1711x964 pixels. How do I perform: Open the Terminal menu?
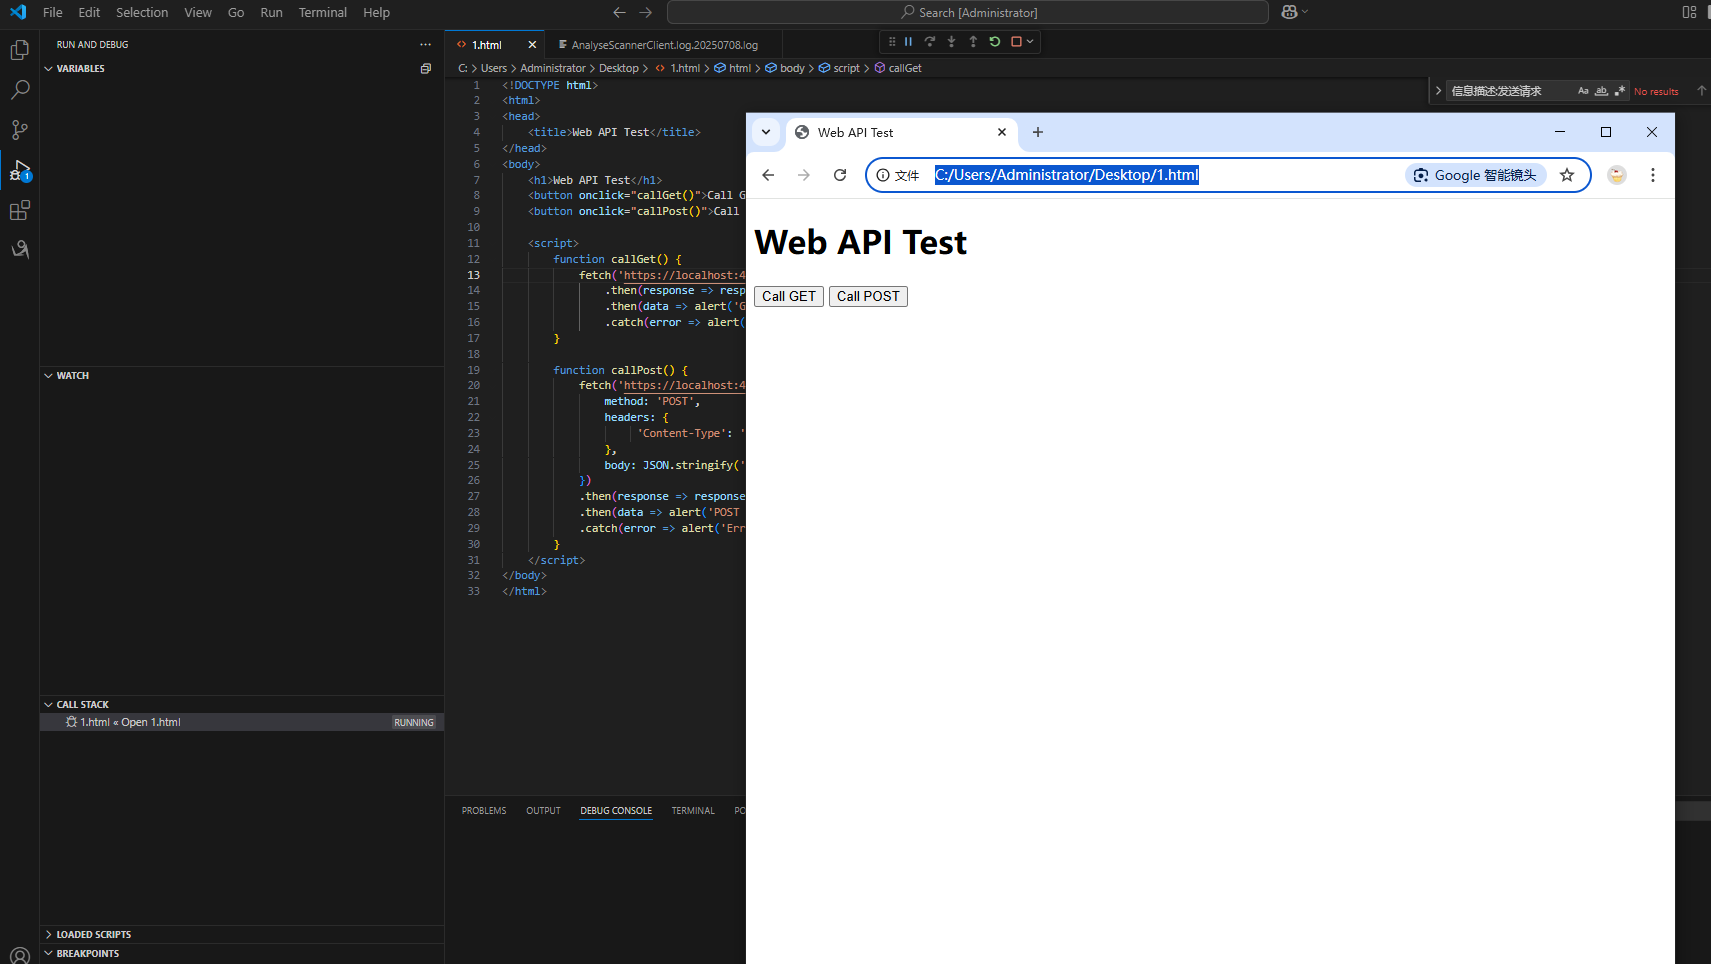322,13
